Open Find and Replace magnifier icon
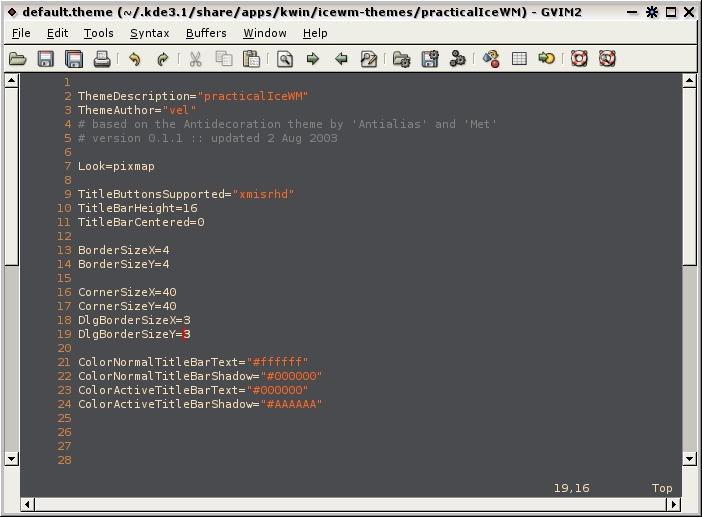 (285, 59)
